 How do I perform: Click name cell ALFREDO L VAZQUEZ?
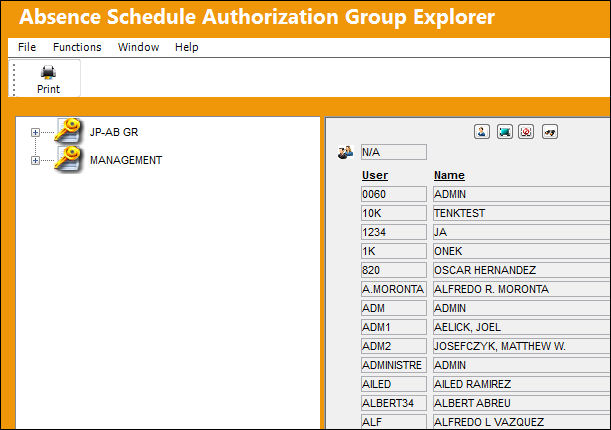pyautogui.click(x=522, y=422)
